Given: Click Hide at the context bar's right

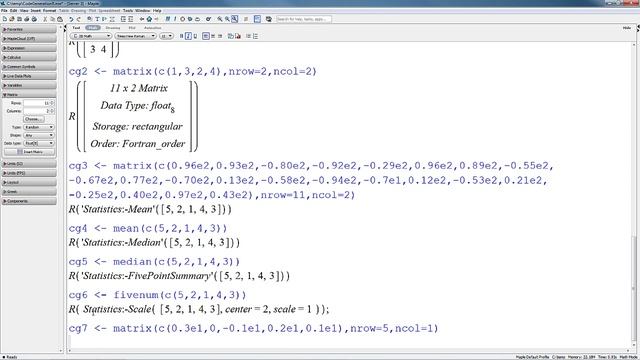Looking at the screenshot, I should tap(627, 28).
